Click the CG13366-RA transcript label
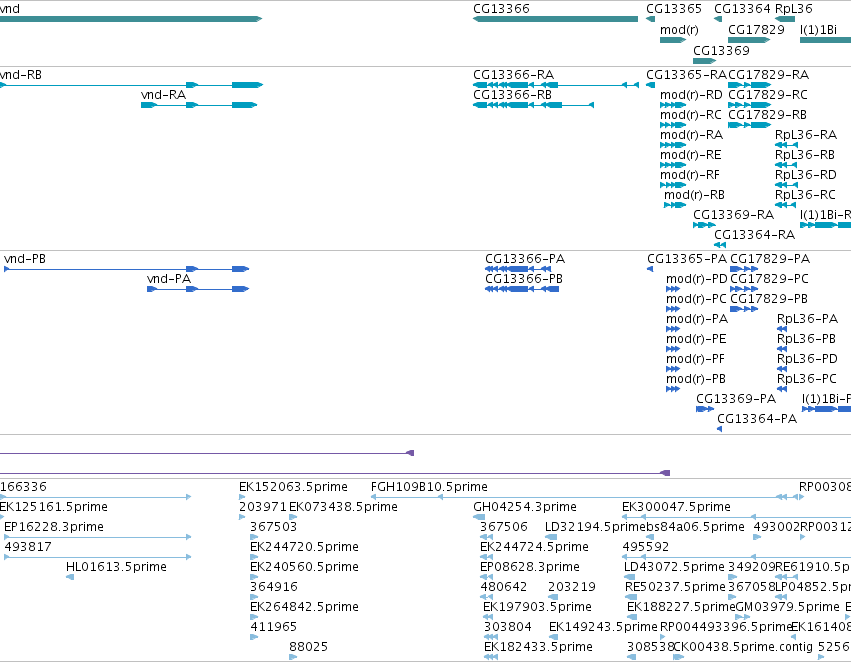The width and height of the screenshot is (851, 662). tap(513, 75)
